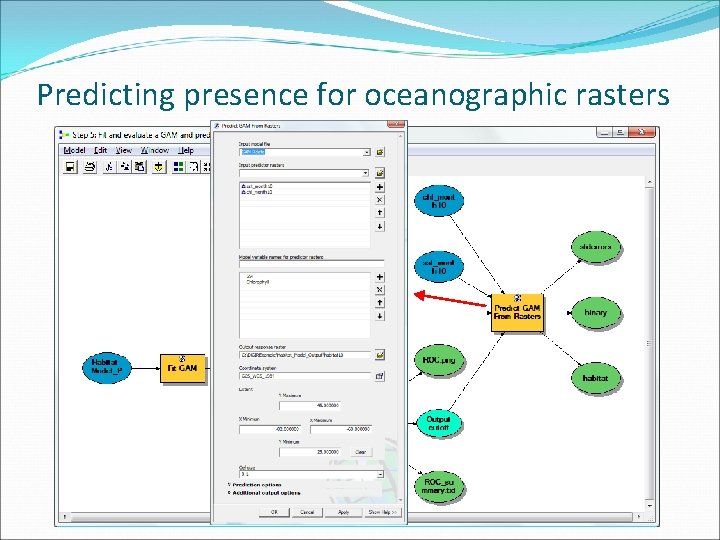Click the yellow Add Data icon
The width and height of the screenshot is (720, 540).
pyautogui.click(x=158, y=167)
